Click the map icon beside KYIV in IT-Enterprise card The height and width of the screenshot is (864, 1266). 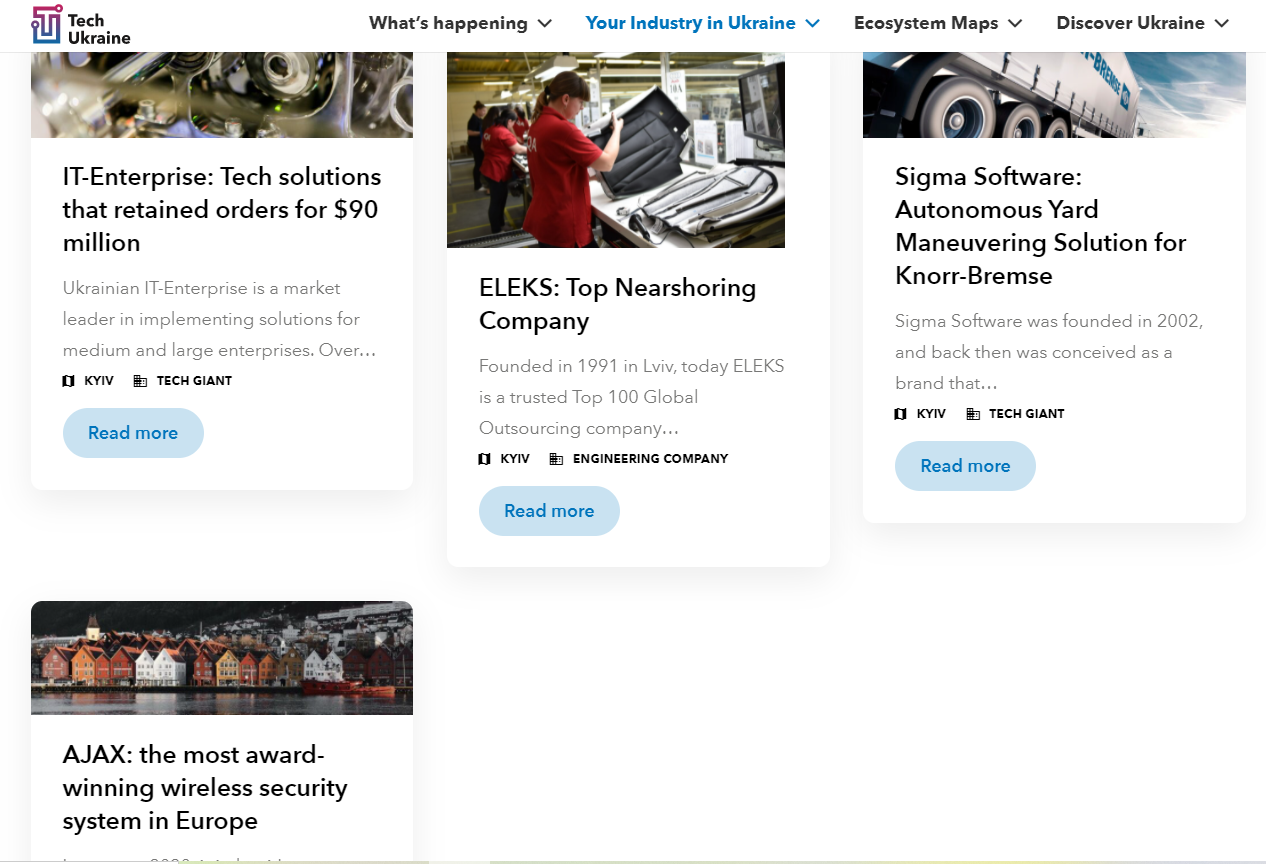pos(69,381)
